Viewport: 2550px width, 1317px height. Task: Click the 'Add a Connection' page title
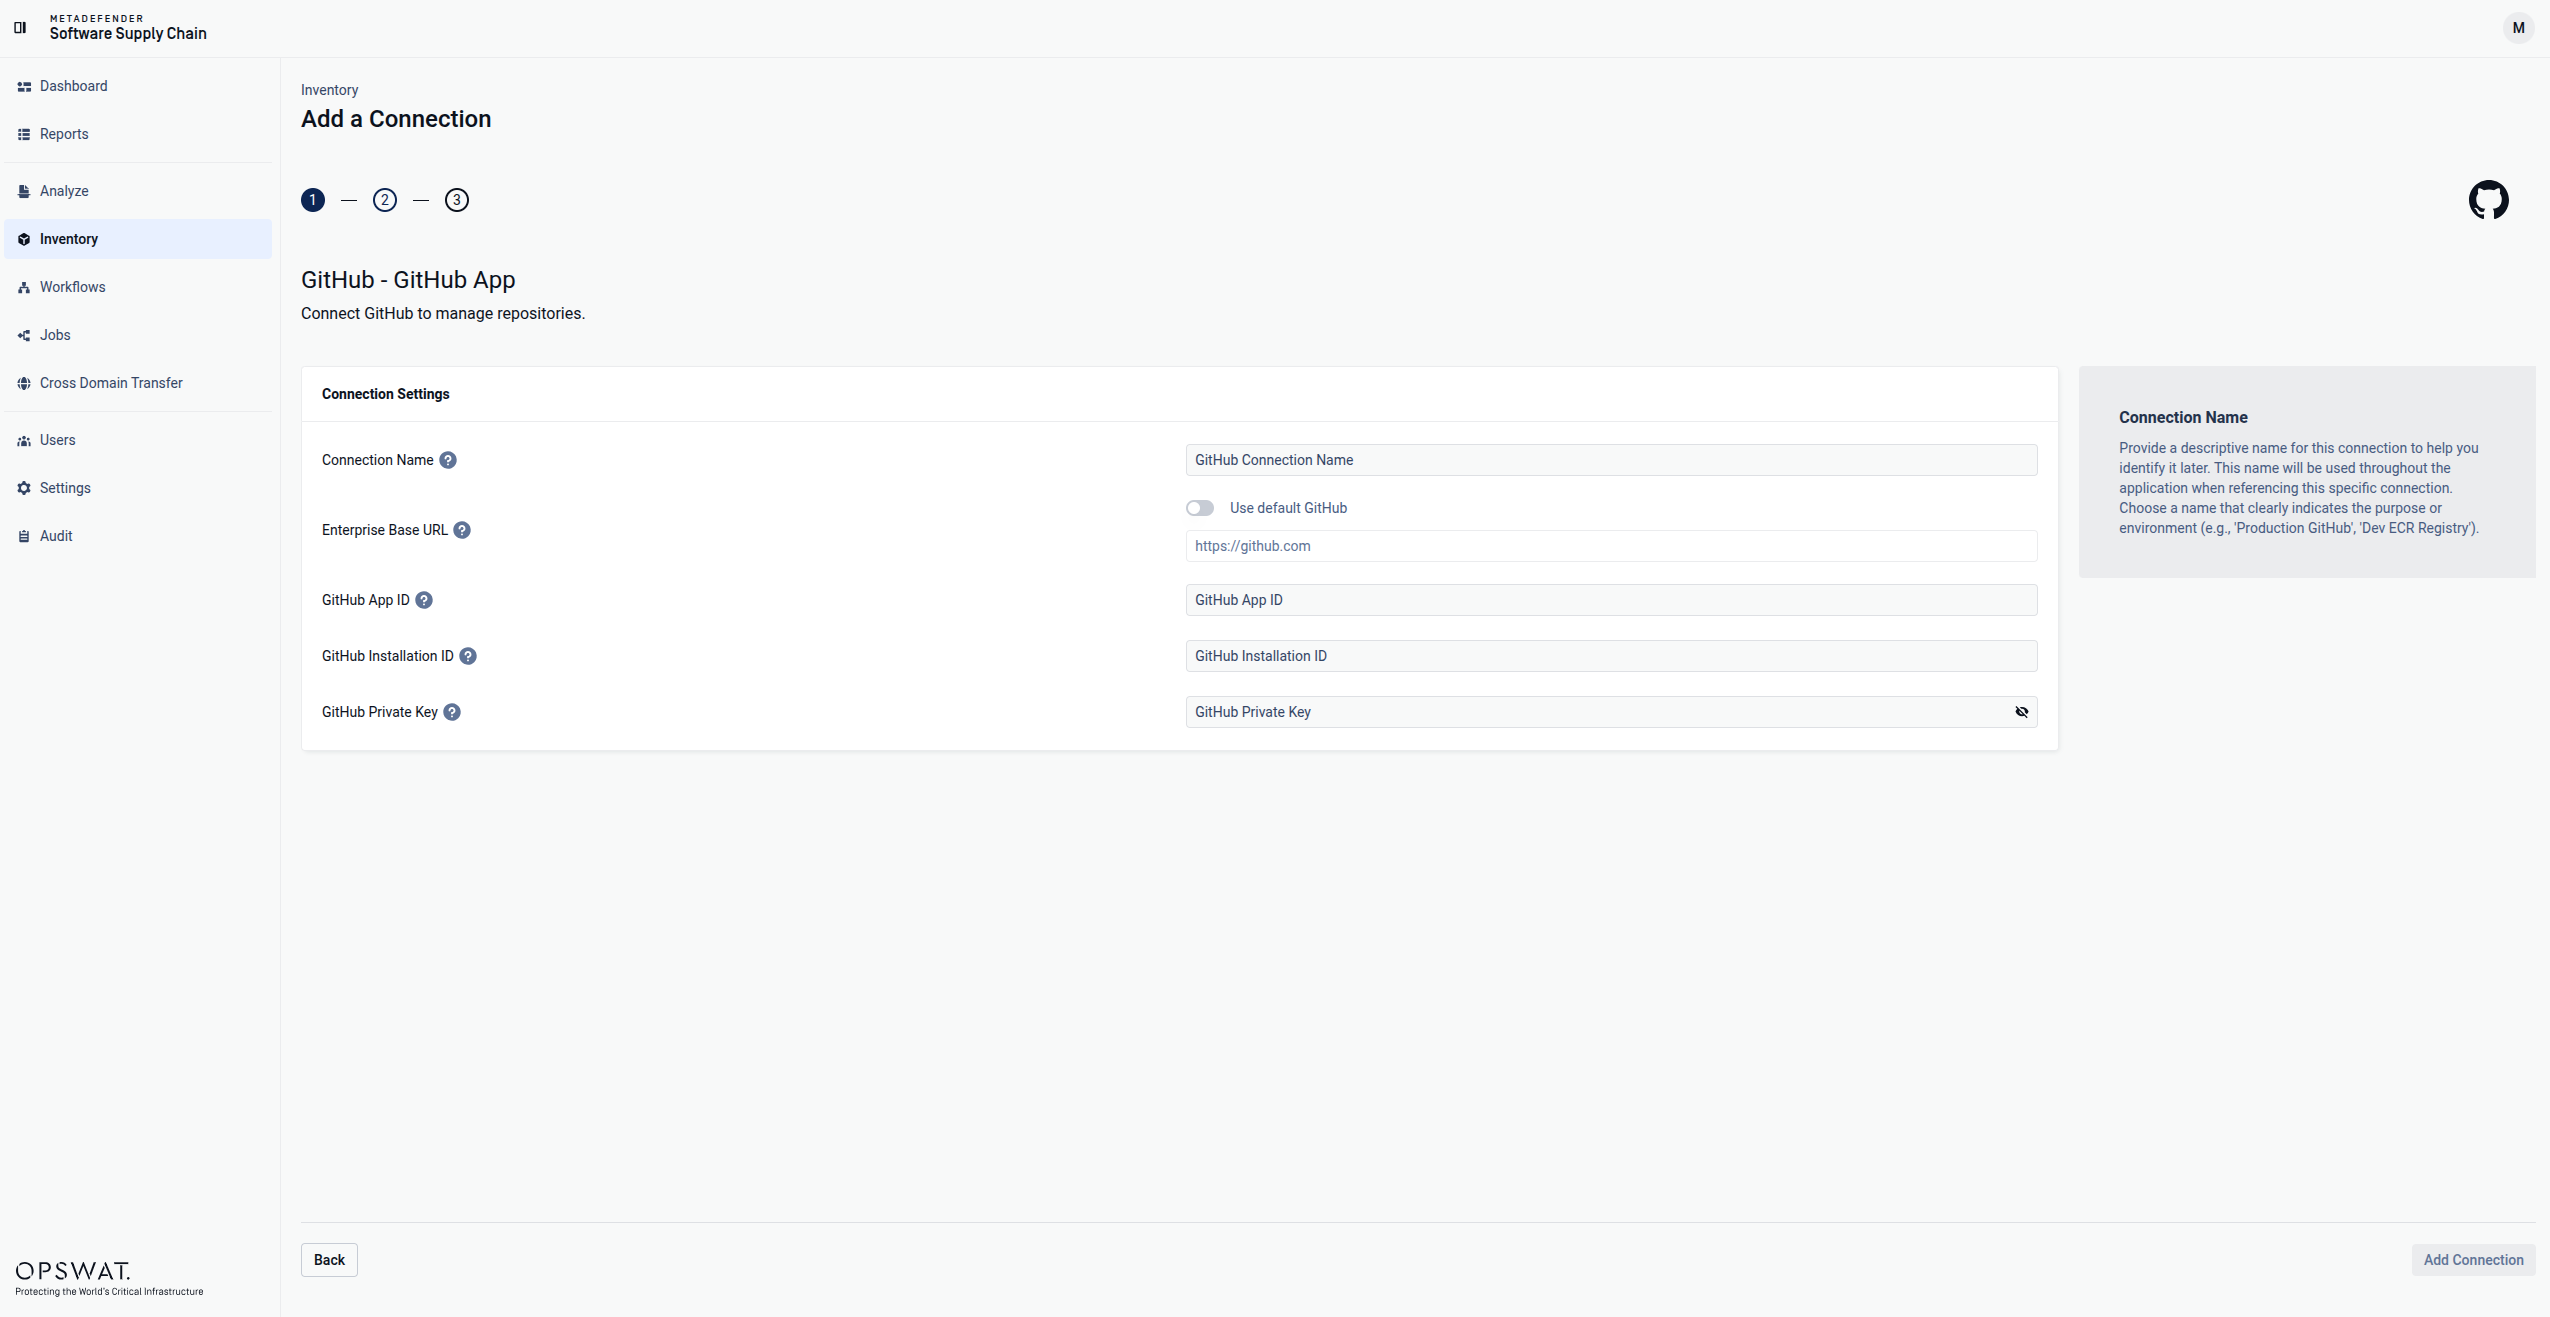(x=396, y=119)
